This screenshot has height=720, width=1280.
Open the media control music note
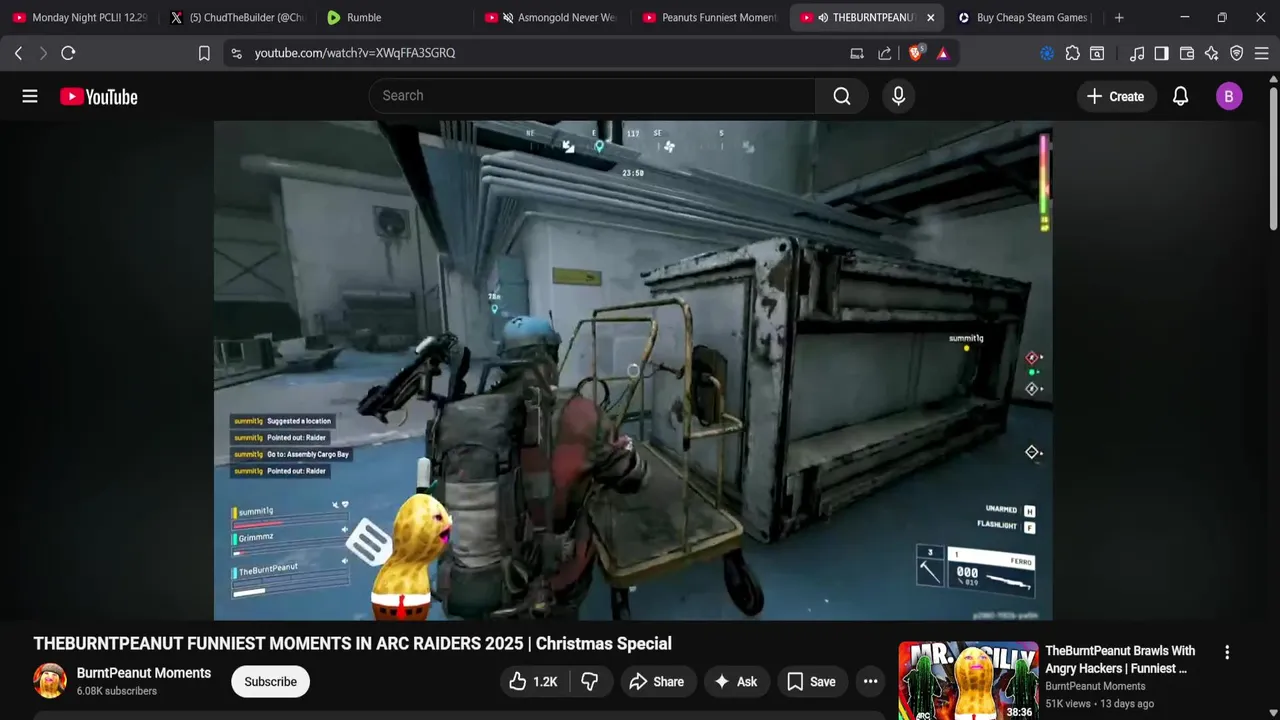(x=1137, y=53)
